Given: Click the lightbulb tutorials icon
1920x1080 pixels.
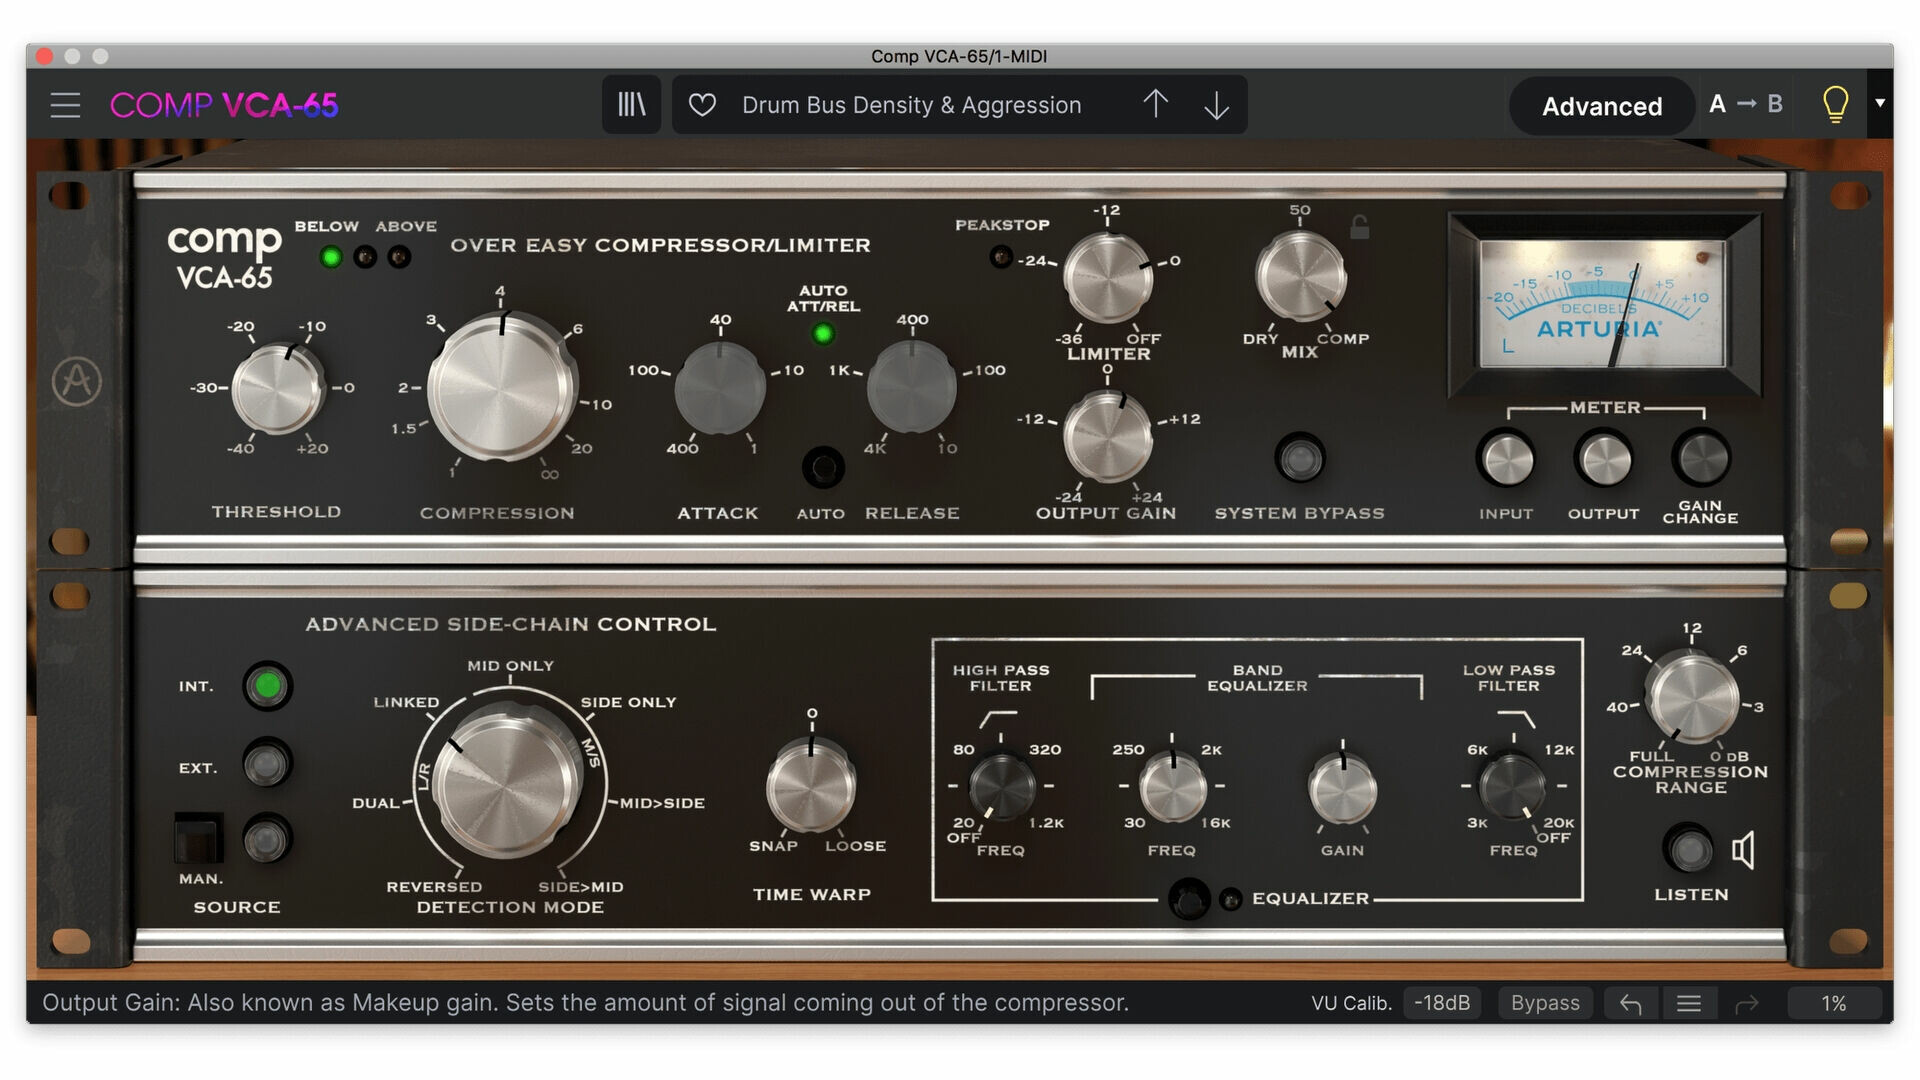Looking at the screenshot, I should coord(1835,104).
